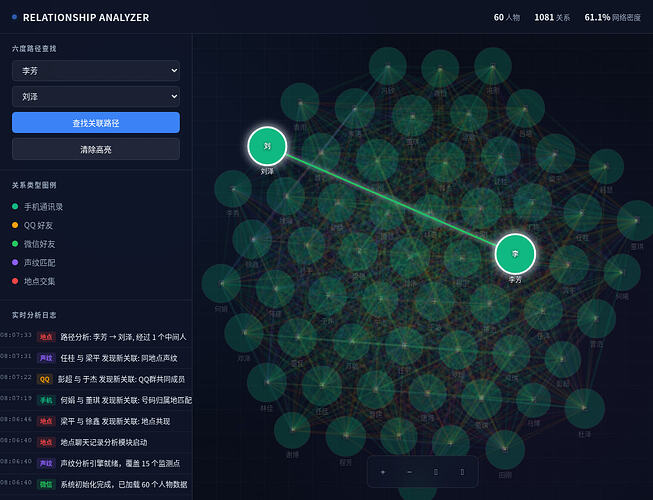The image size is (653, 500).
Task: Click the 声纹 tag on 任柱 与 梁平 row
Action: click(46, 358)
